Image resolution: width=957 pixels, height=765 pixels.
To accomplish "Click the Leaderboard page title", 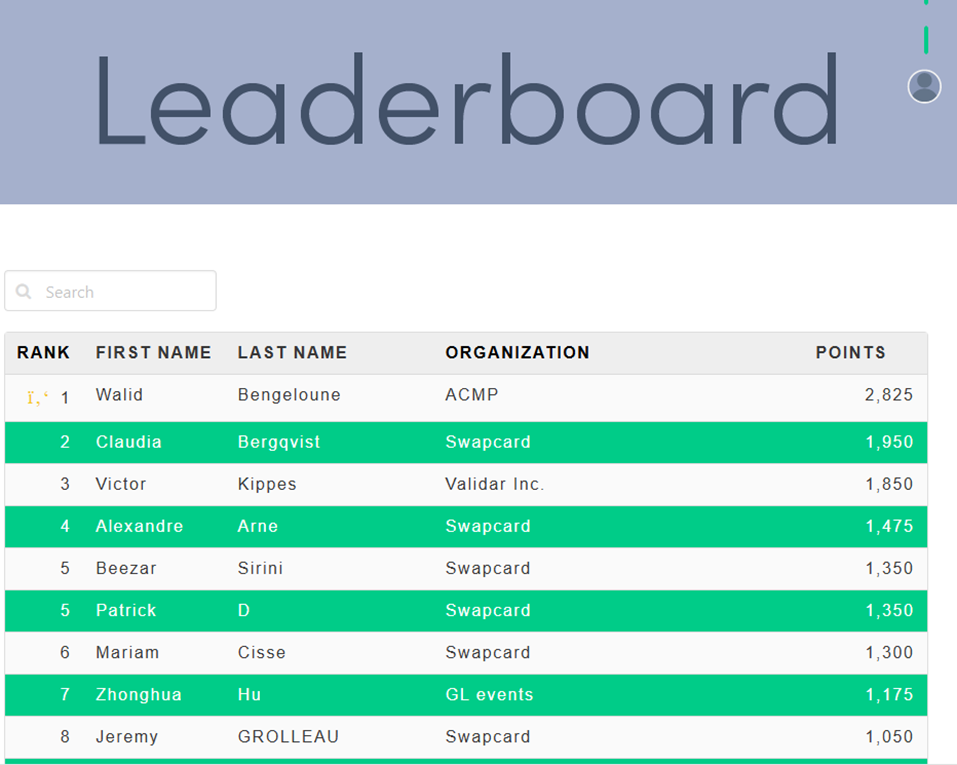I will pyautogui.click(x=466, y=102).
